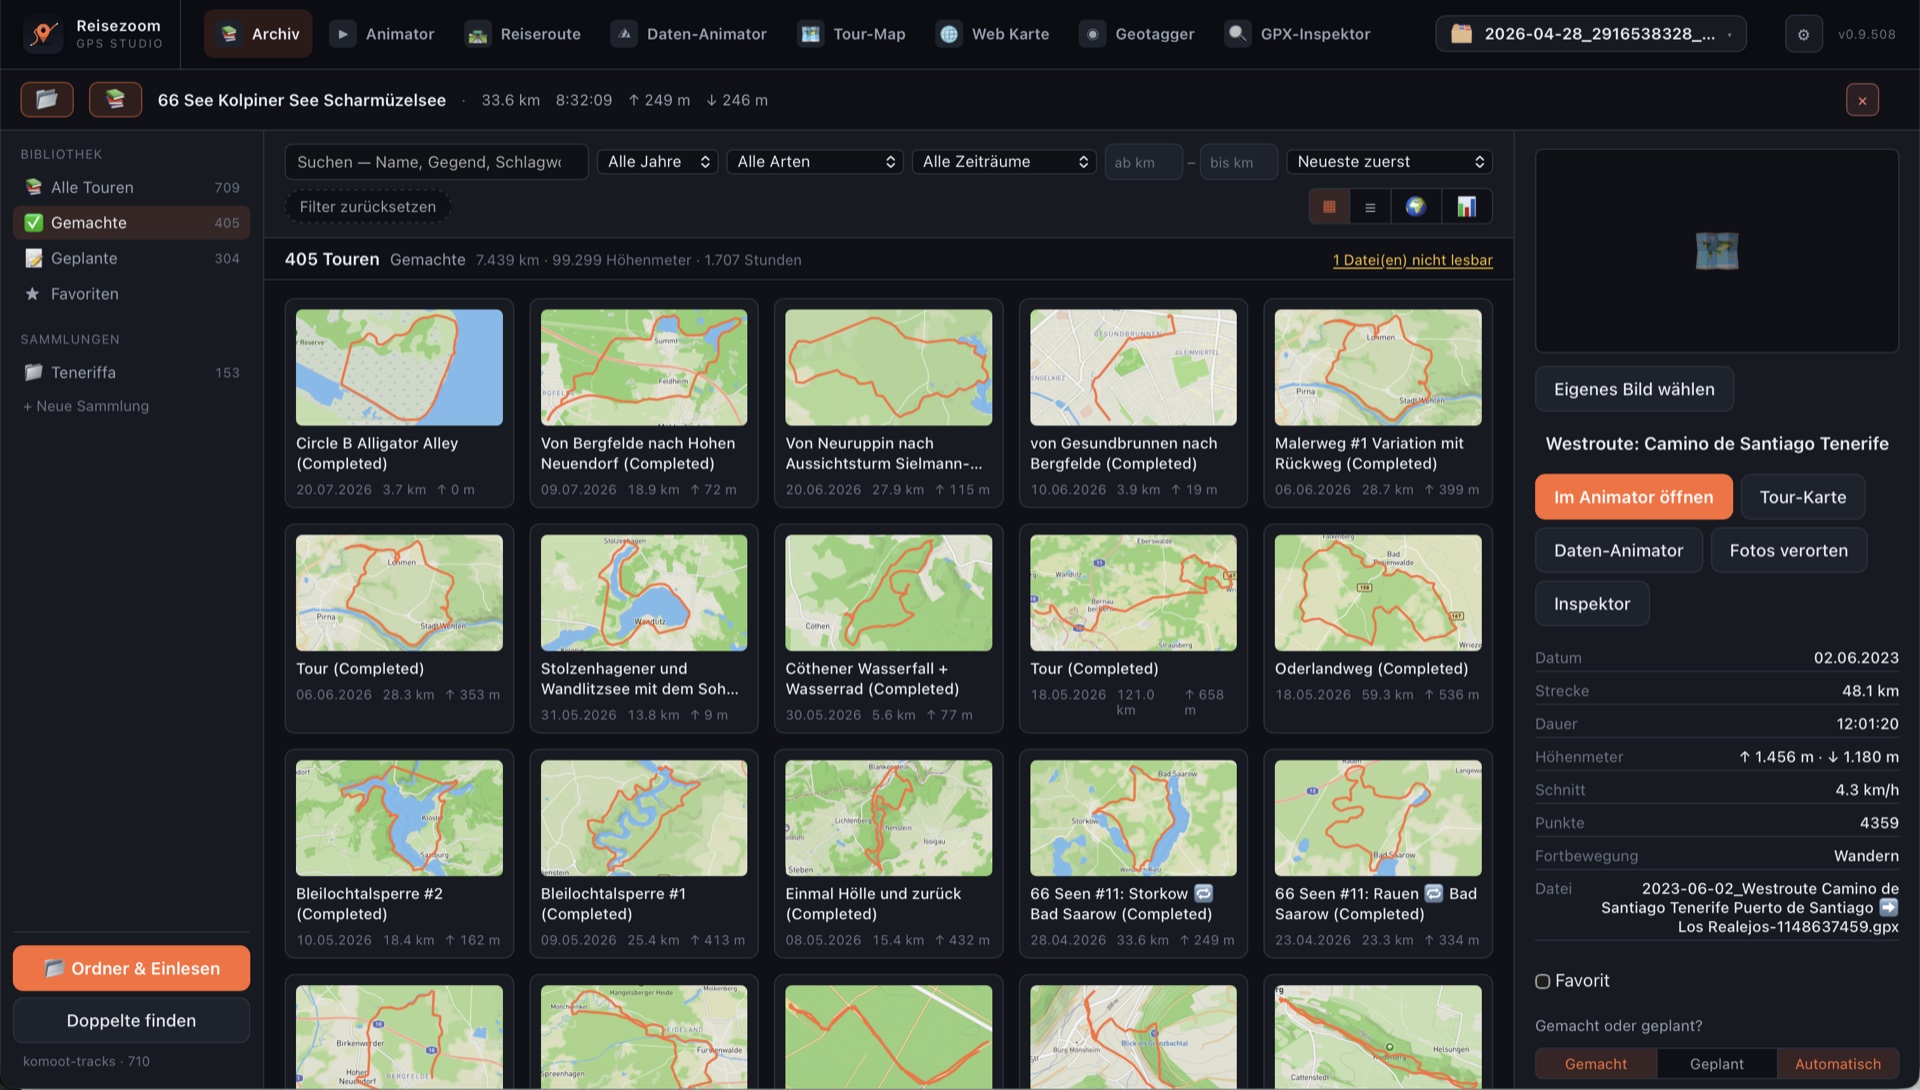Go to the Daten-Animator tab
Image resolution: width=1920 pixels, height=1090 pixels.
[x=689, y=34]
